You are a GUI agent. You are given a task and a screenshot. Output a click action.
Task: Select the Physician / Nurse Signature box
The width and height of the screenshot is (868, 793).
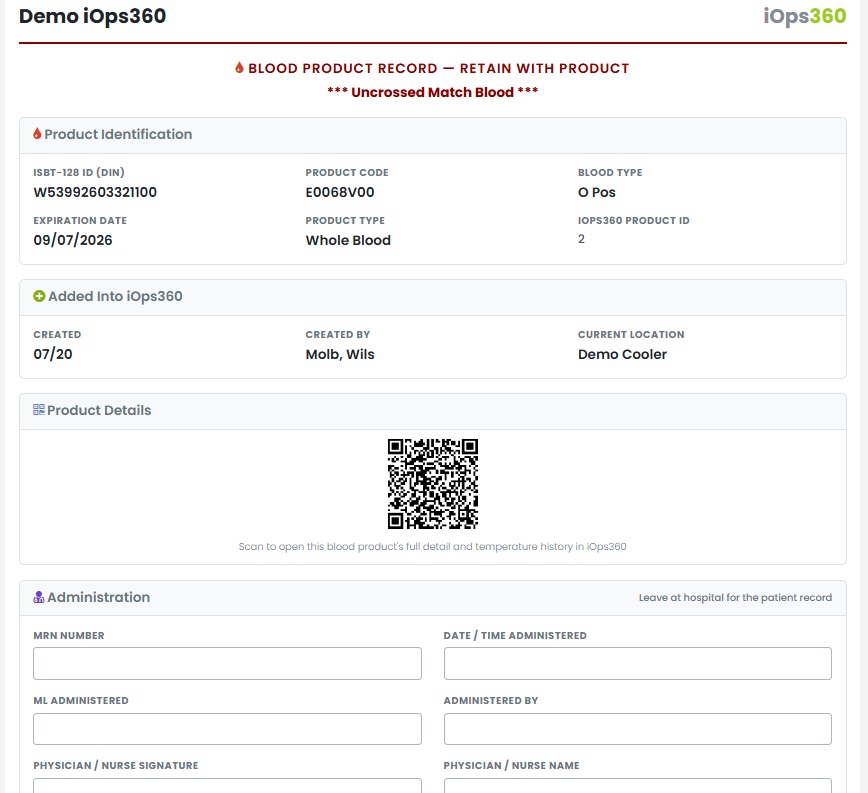point(228,786)
